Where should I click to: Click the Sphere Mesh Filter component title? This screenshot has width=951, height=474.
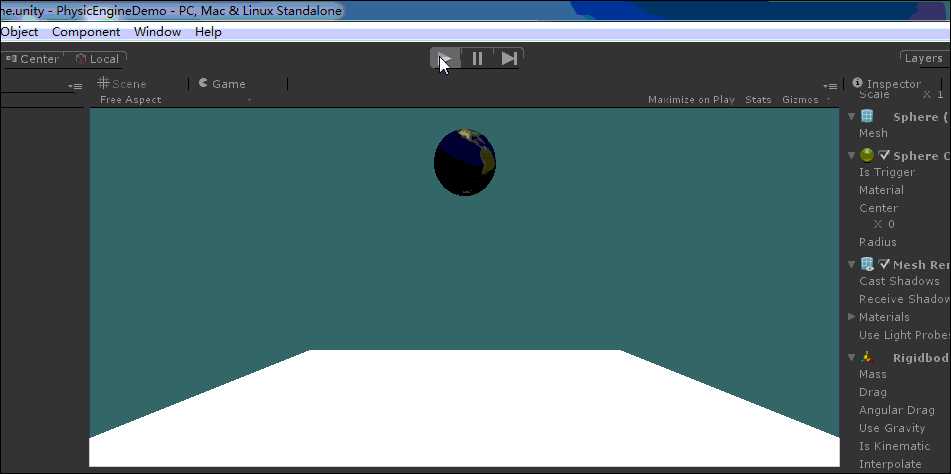pos(920,117)
